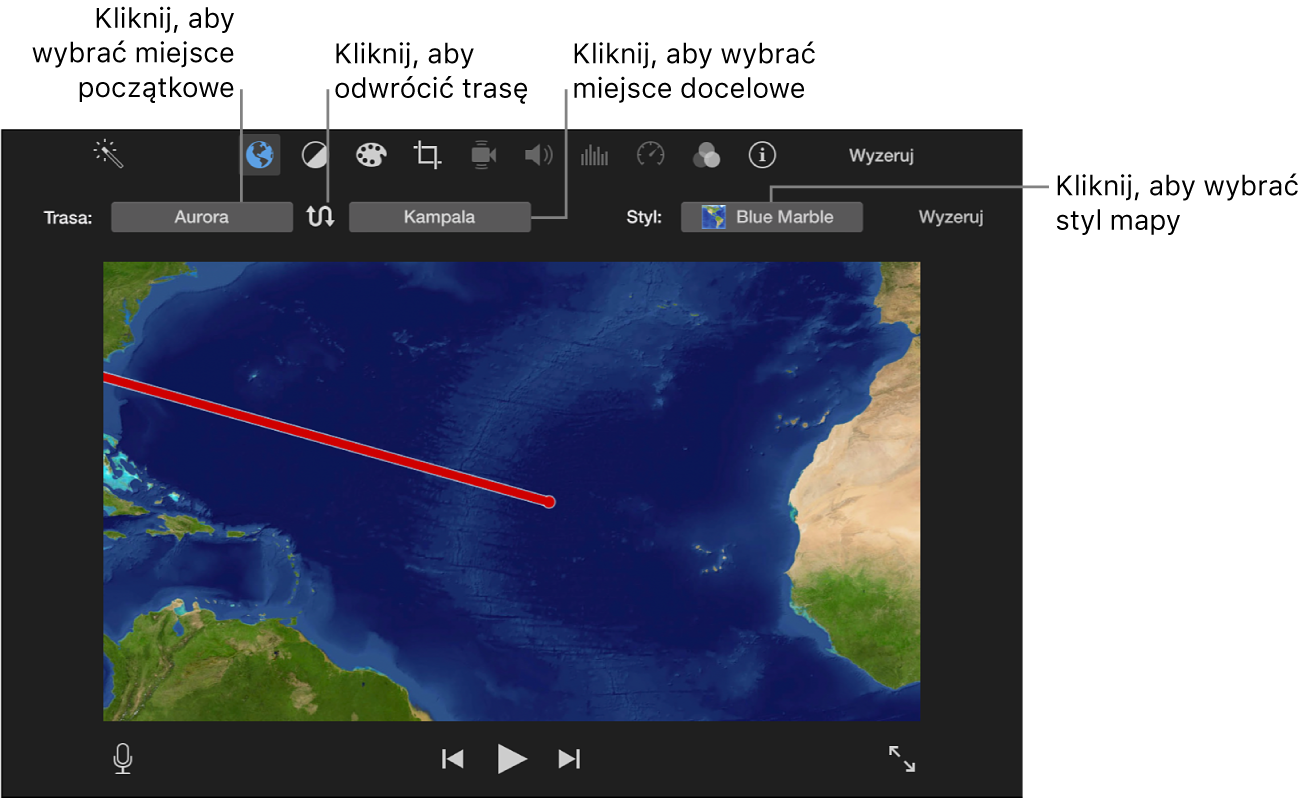Open the color correction palette icon
Screen dimensions: 1303x798
[x=370, y=155]
